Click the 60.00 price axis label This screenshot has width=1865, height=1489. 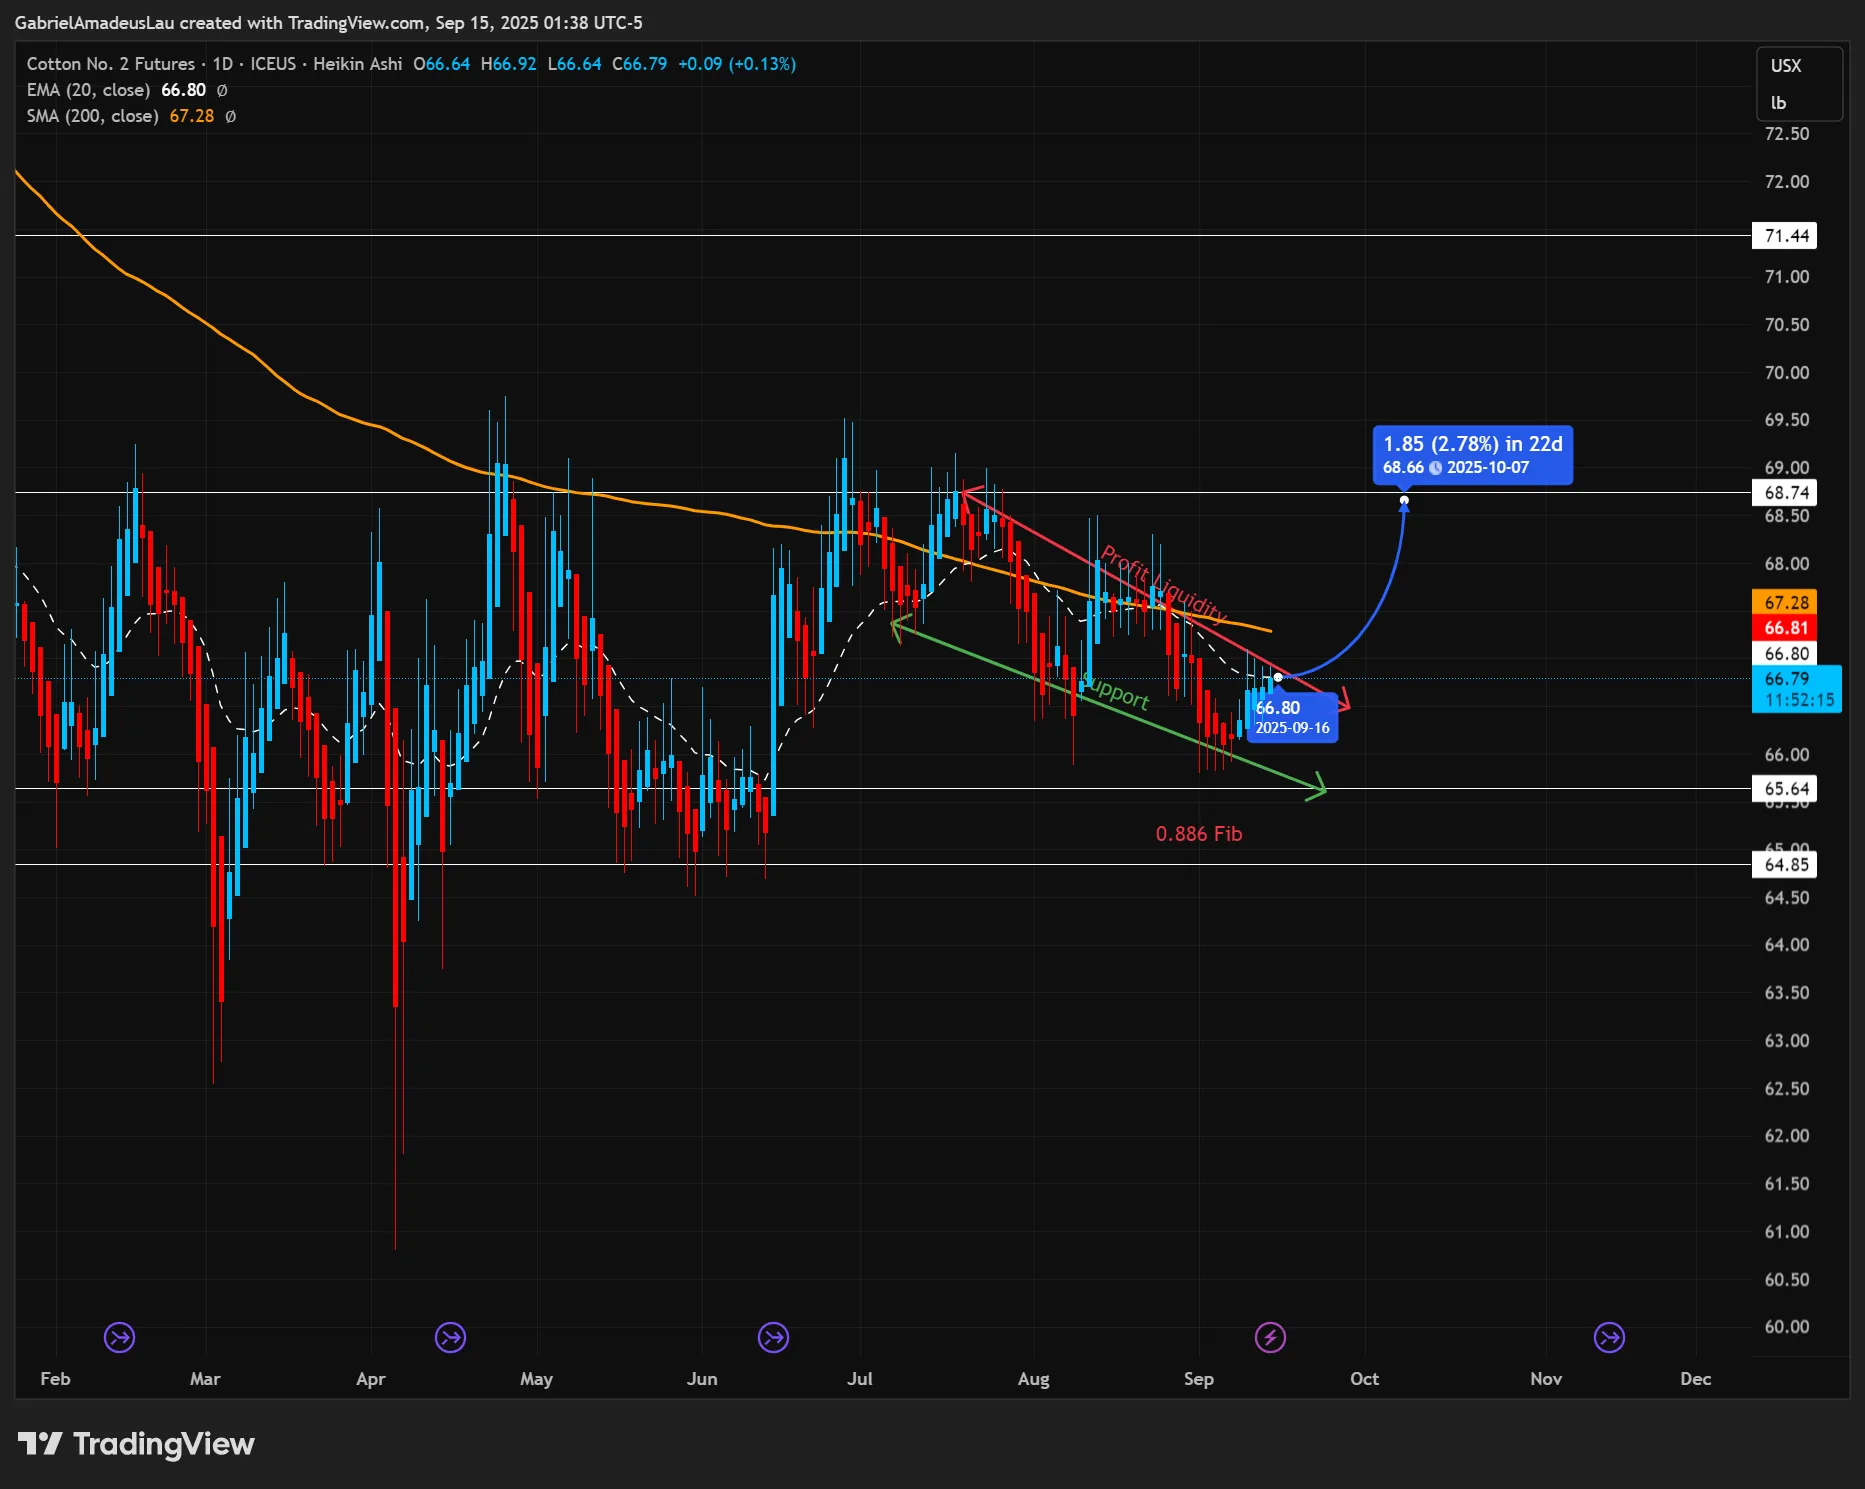point(1786,1327)
